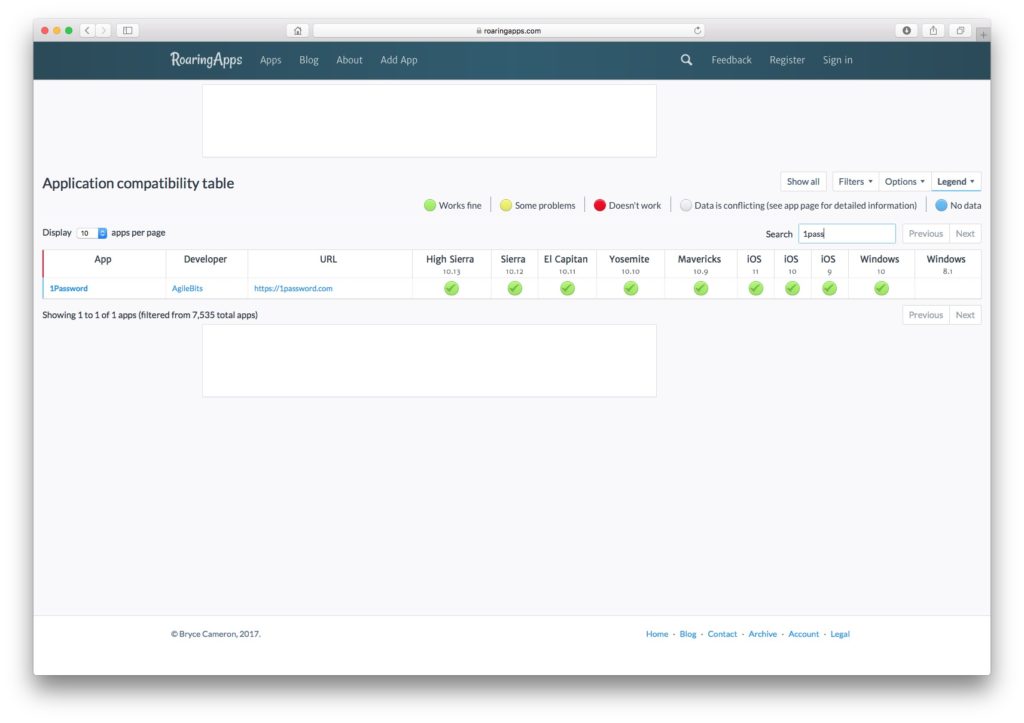Click upper Previous pagination button
This screenshot has width=1024, height=723.
click(925, 233)
